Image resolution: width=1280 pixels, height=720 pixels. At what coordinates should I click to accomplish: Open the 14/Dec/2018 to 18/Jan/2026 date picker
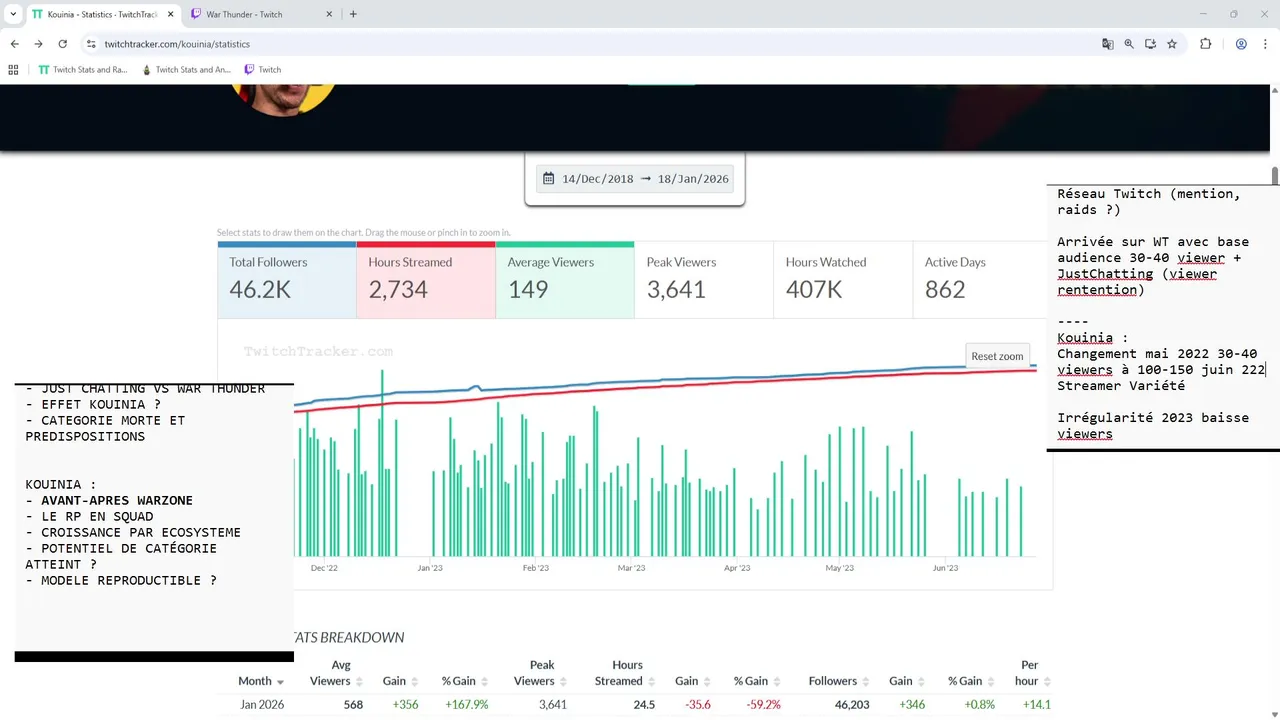[x=635, y=179]
